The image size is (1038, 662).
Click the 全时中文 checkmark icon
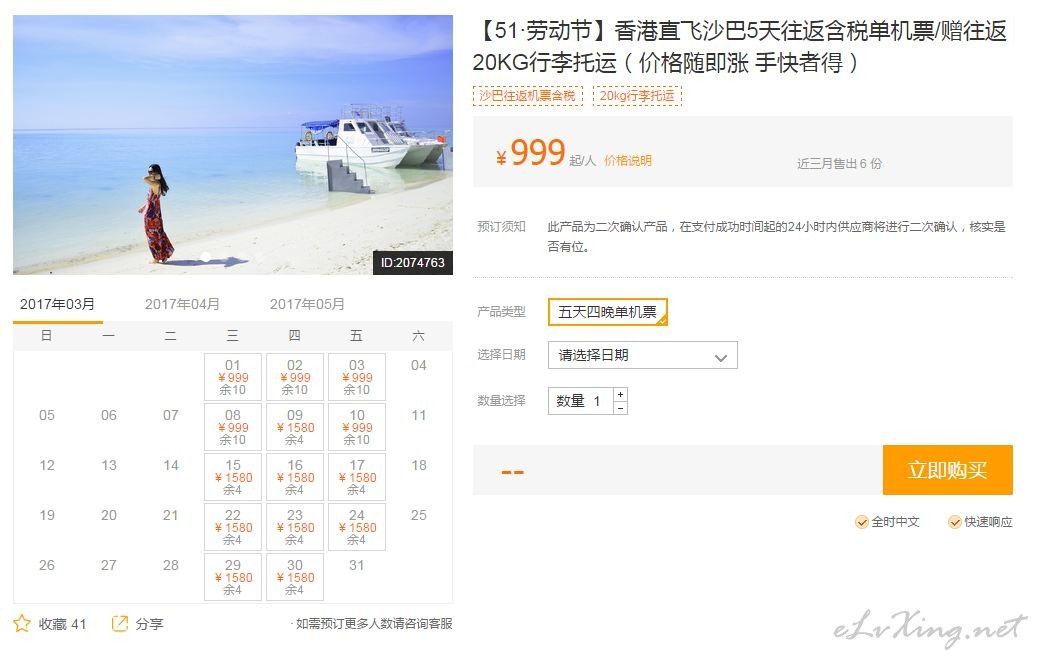pyautogui.click(x=861, y=522)
